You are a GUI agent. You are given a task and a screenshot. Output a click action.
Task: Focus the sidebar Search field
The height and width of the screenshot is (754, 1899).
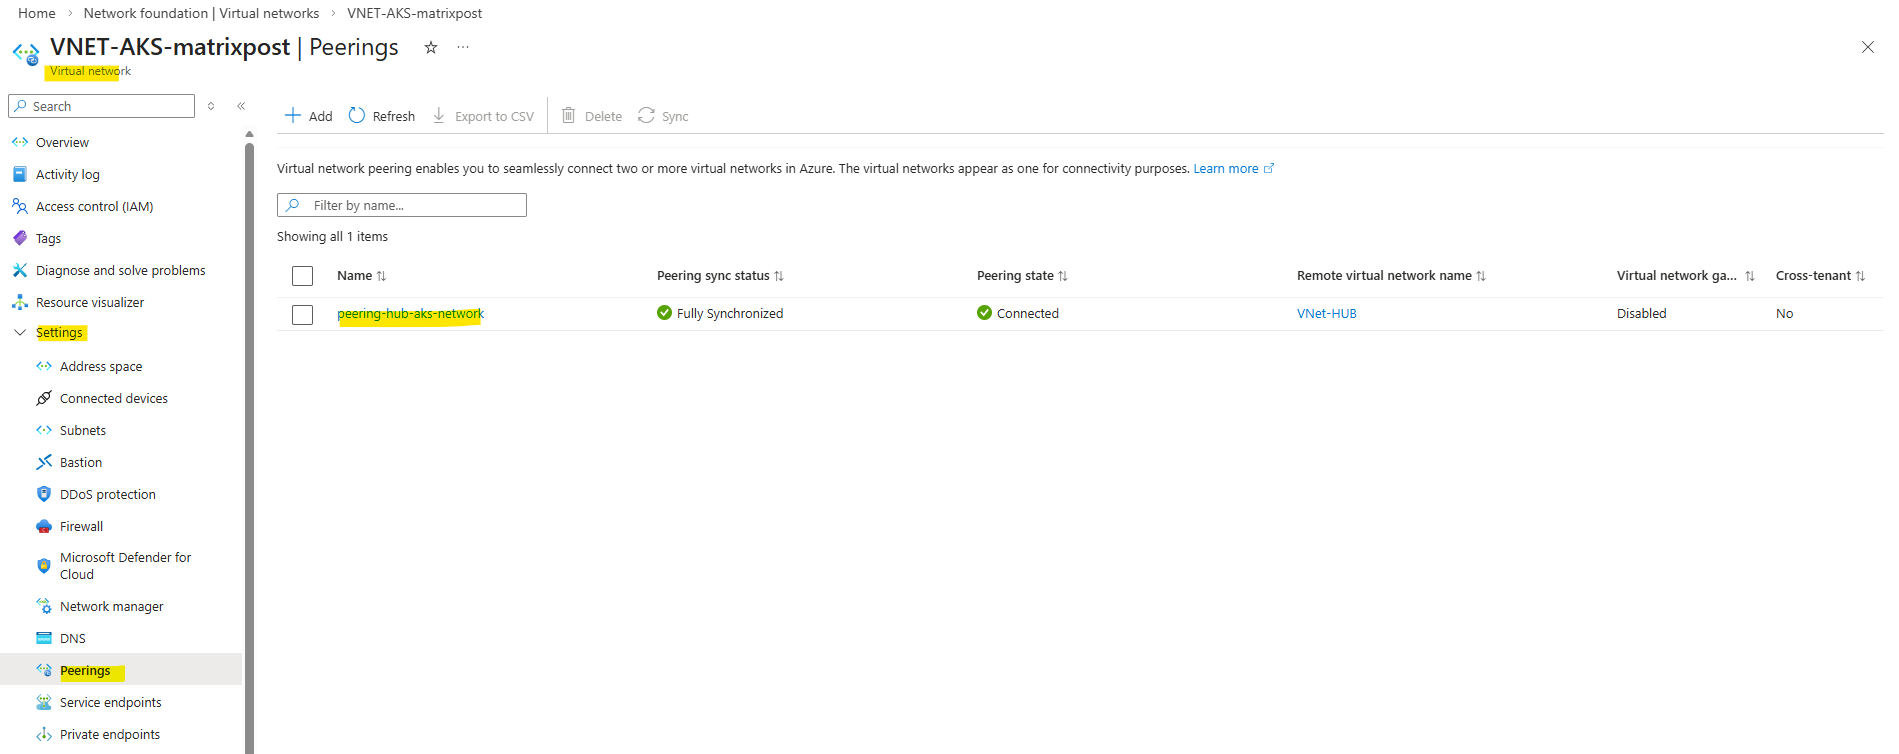tap(101, 106)
